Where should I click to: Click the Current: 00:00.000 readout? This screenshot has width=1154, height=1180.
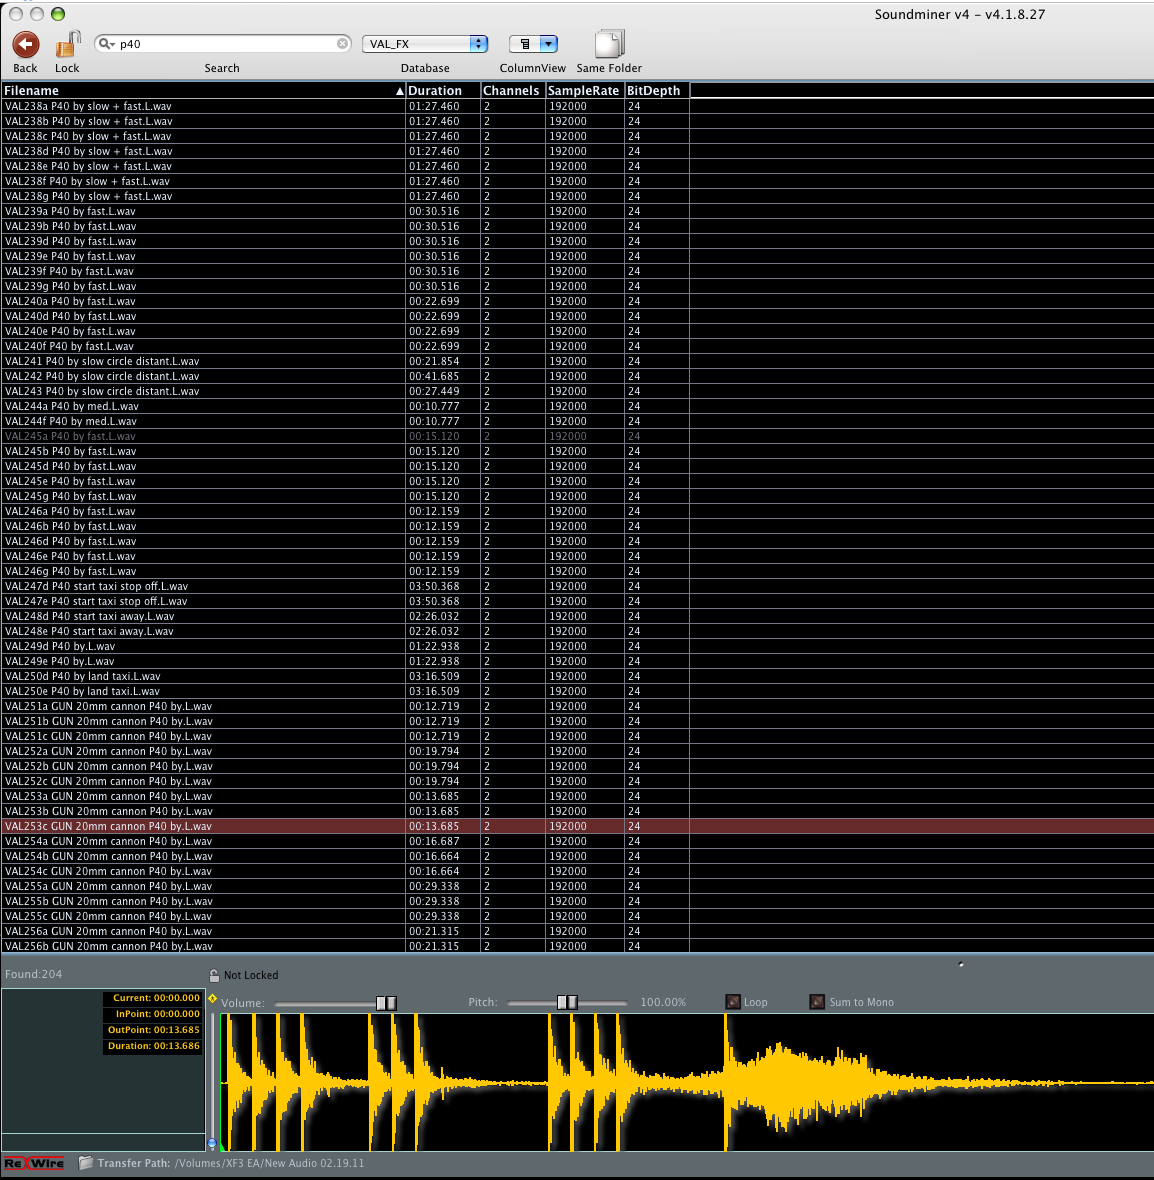pyautogui.click(x=156, y=998)
